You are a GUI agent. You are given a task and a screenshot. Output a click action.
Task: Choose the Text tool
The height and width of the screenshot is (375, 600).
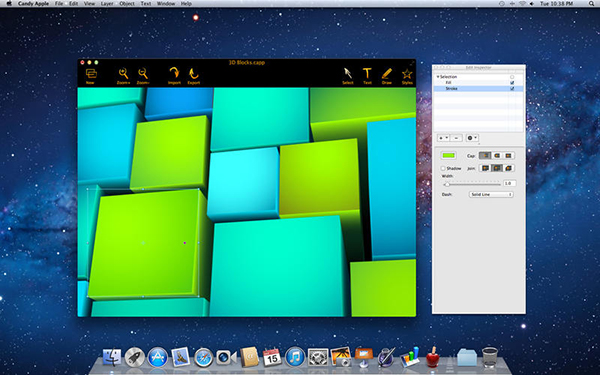point(367,73)
